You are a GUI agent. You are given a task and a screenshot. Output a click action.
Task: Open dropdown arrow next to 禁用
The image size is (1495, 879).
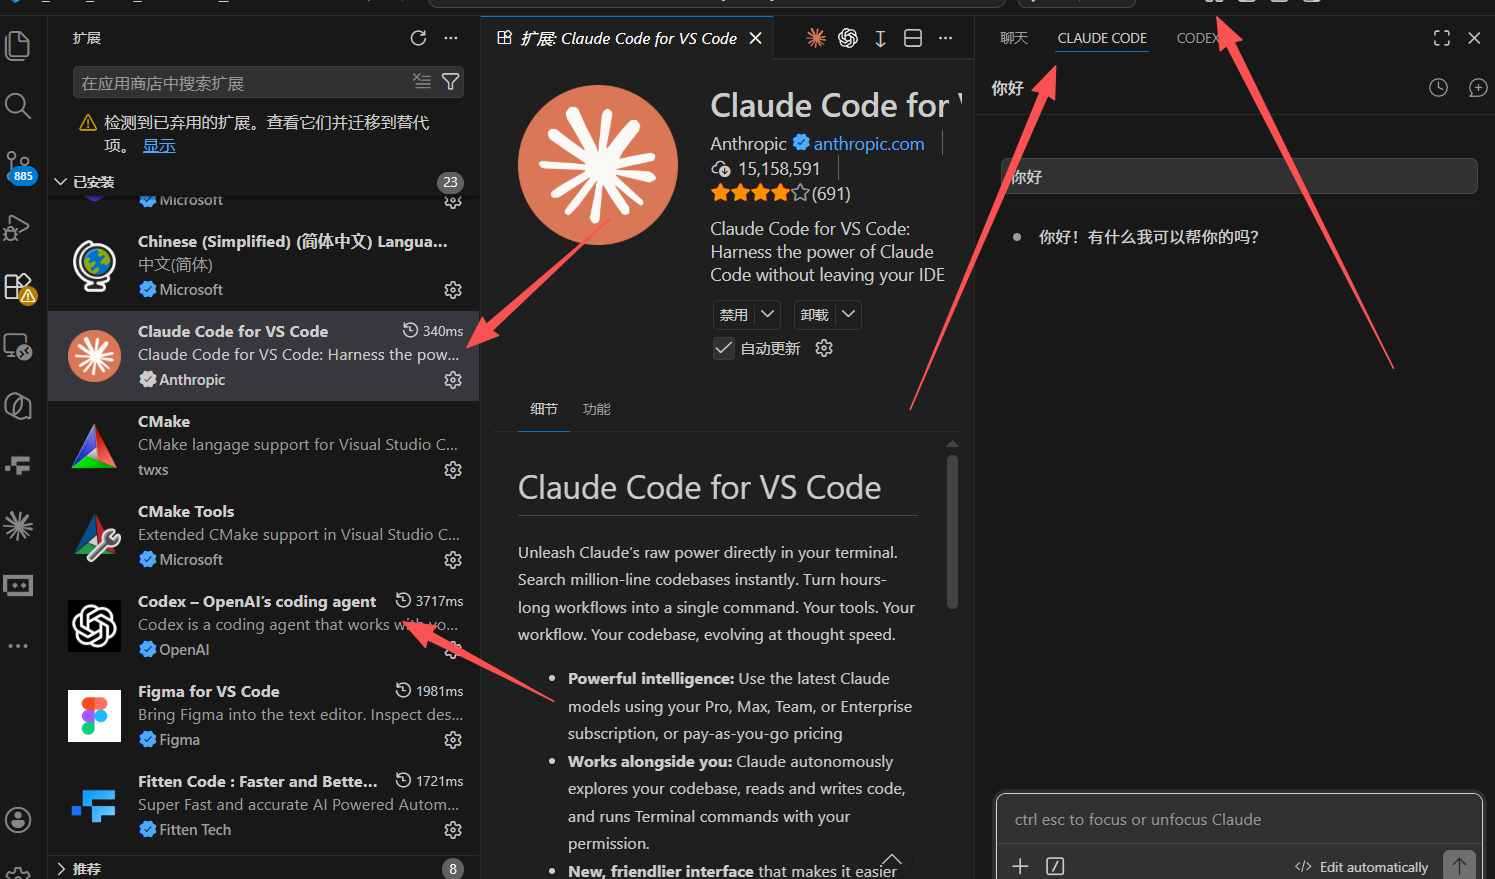pyautogui.click(x=768, y=314)
